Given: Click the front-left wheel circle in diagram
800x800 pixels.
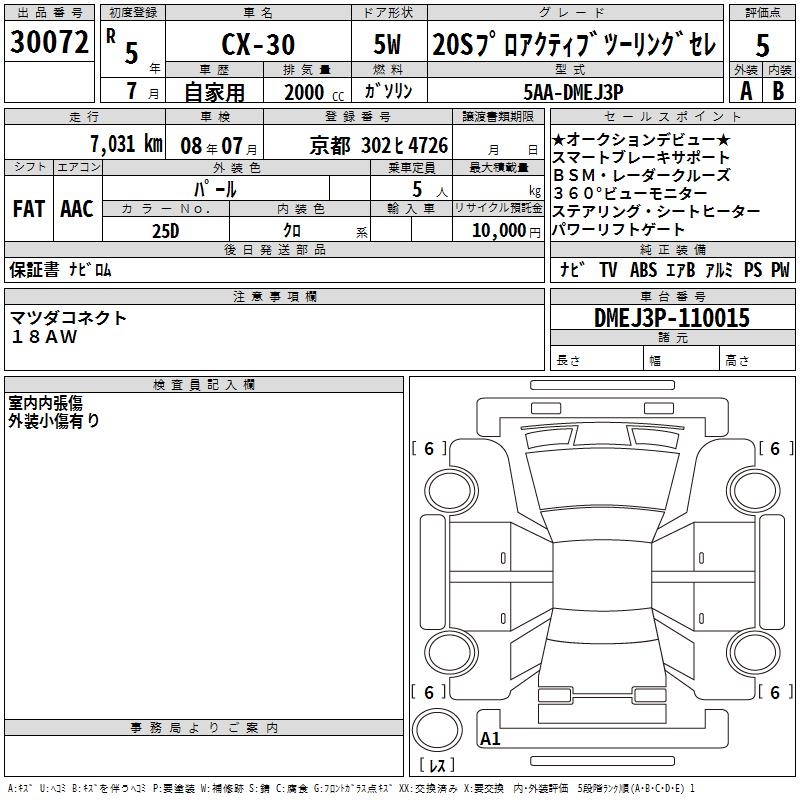Looking at the screenshot, I should click(x=451, y=491).
